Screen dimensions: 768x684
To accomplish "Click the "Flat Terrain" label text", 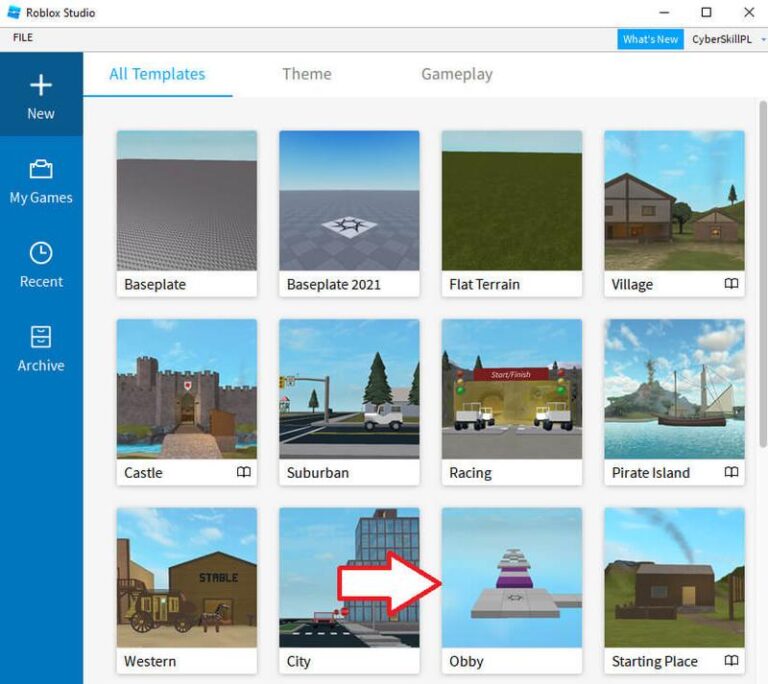I will (484, 284).
